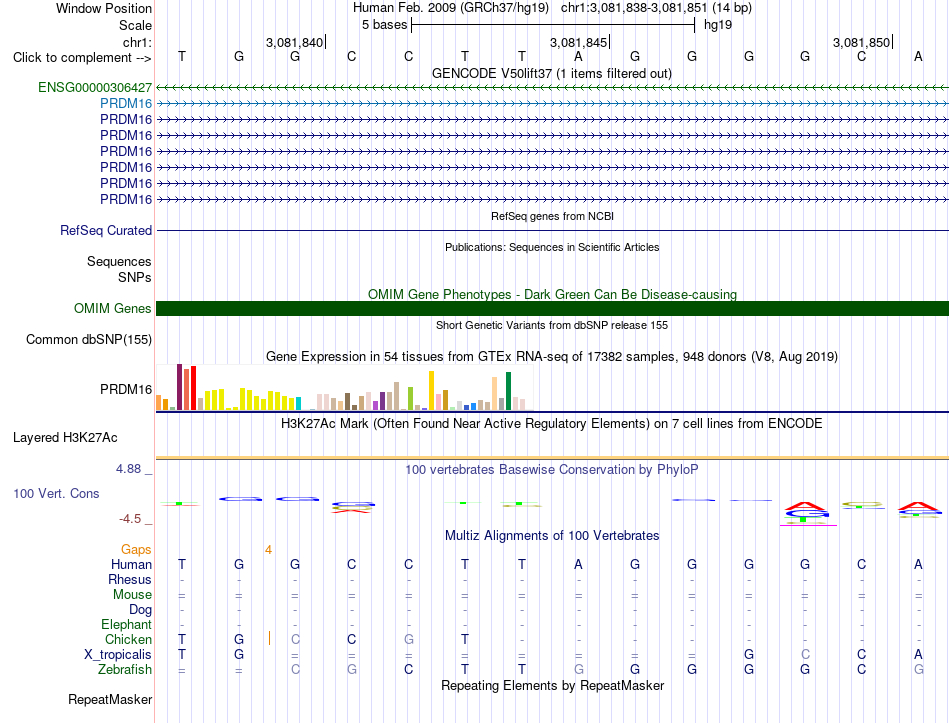Click the PRDM16 label beside the GTEx bar chart
The width and height of the screenshot is (950, 723).
pos(126,389)
